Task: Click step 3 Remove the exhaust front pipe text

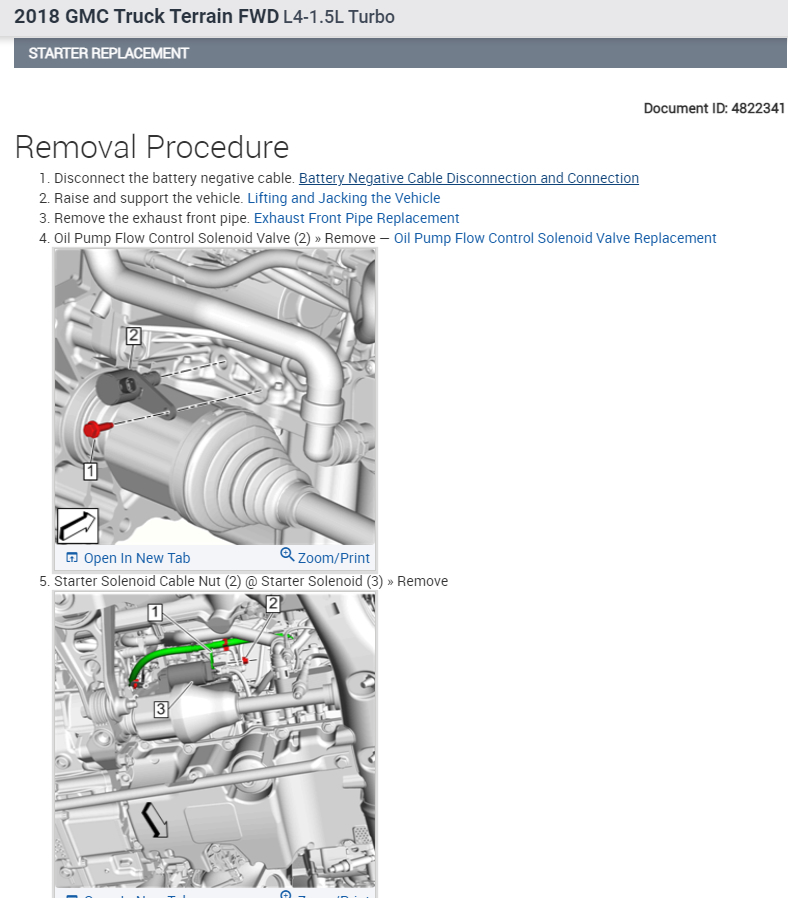Action: coord(152,218)
